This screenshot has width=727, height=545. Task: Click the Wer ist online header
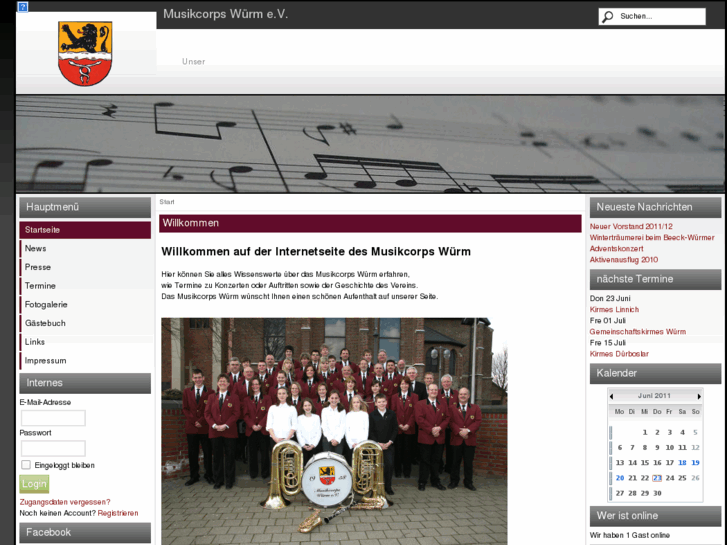(655, 516)
